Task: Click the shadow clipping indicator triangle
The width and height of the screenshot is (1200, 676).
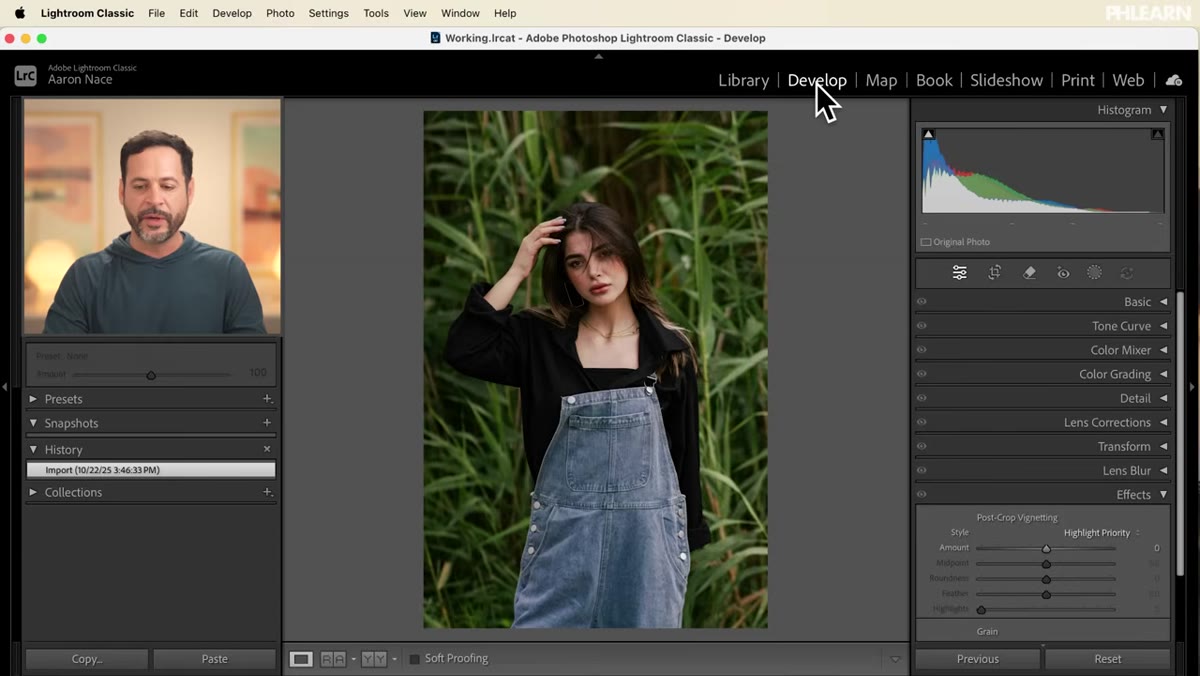Action: 928,134
